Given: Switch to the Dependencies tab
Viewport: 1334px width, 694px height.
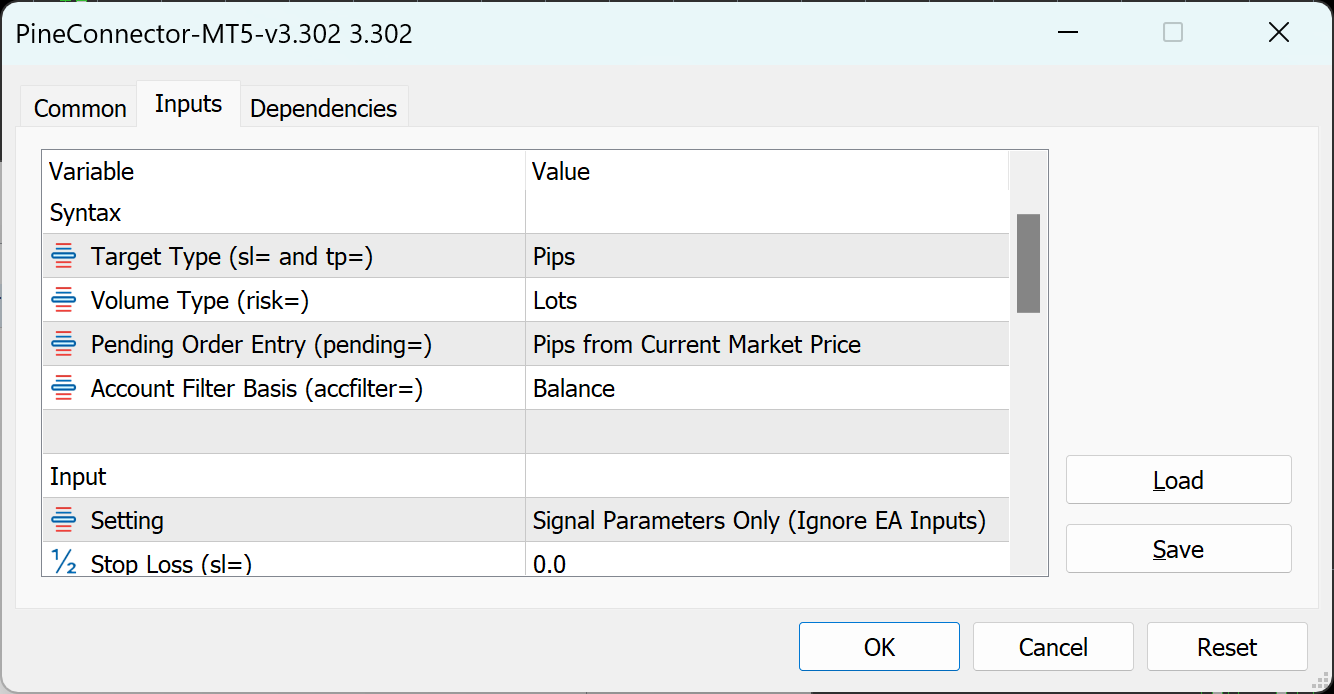Looking at the screenshot, I should (323, 108).
